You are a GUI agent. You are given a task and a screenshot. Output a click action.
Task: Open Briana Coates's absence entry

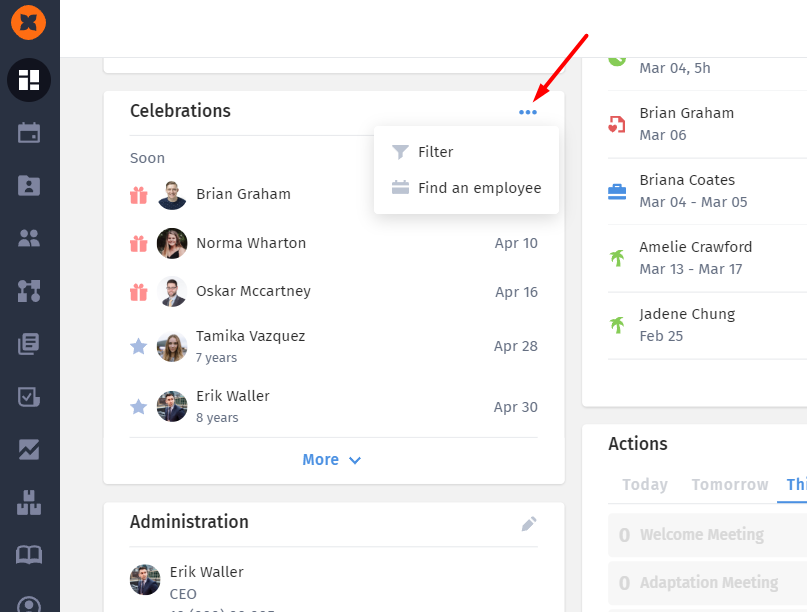(x=707, y=191)
